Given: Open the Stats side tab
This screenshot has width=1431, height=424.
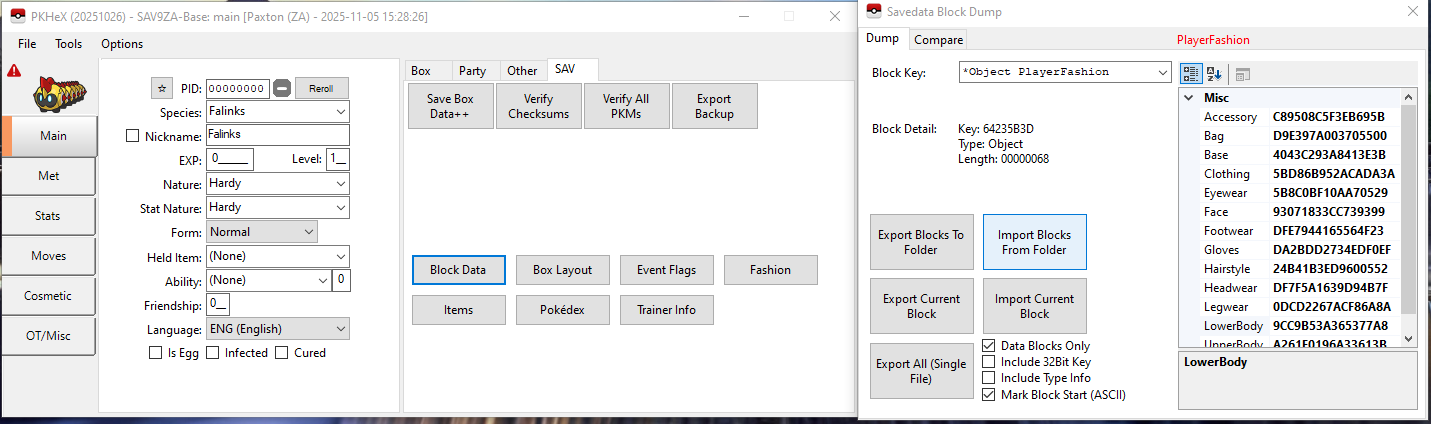Looking at the screenshot, I should pos(49,216).
